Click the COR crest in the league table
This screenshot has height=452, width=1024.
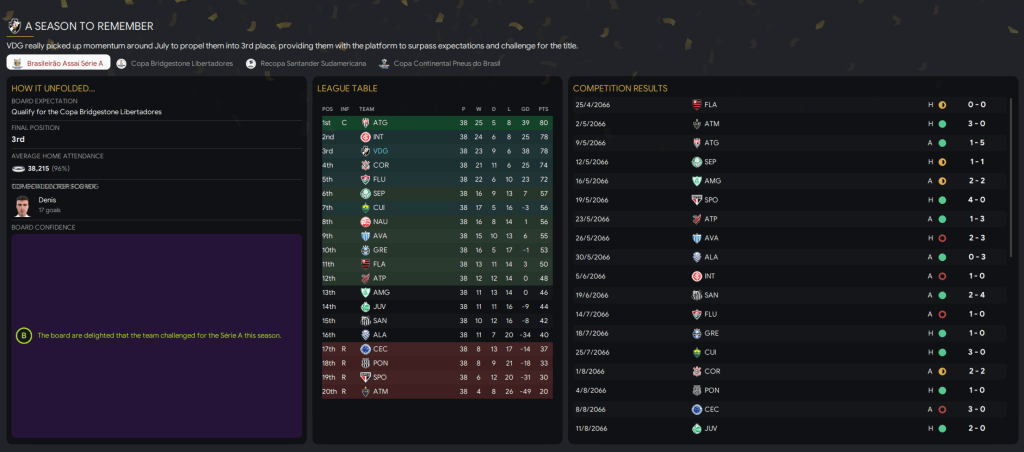366,165
